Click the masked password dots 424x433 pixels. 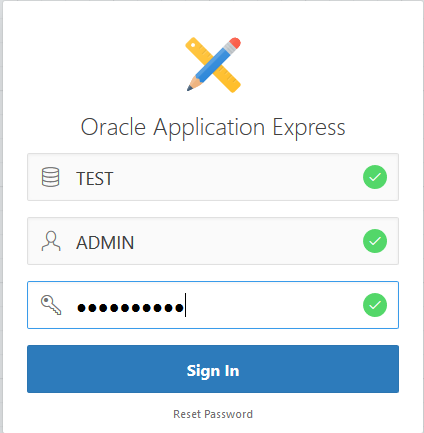[130, 307]
